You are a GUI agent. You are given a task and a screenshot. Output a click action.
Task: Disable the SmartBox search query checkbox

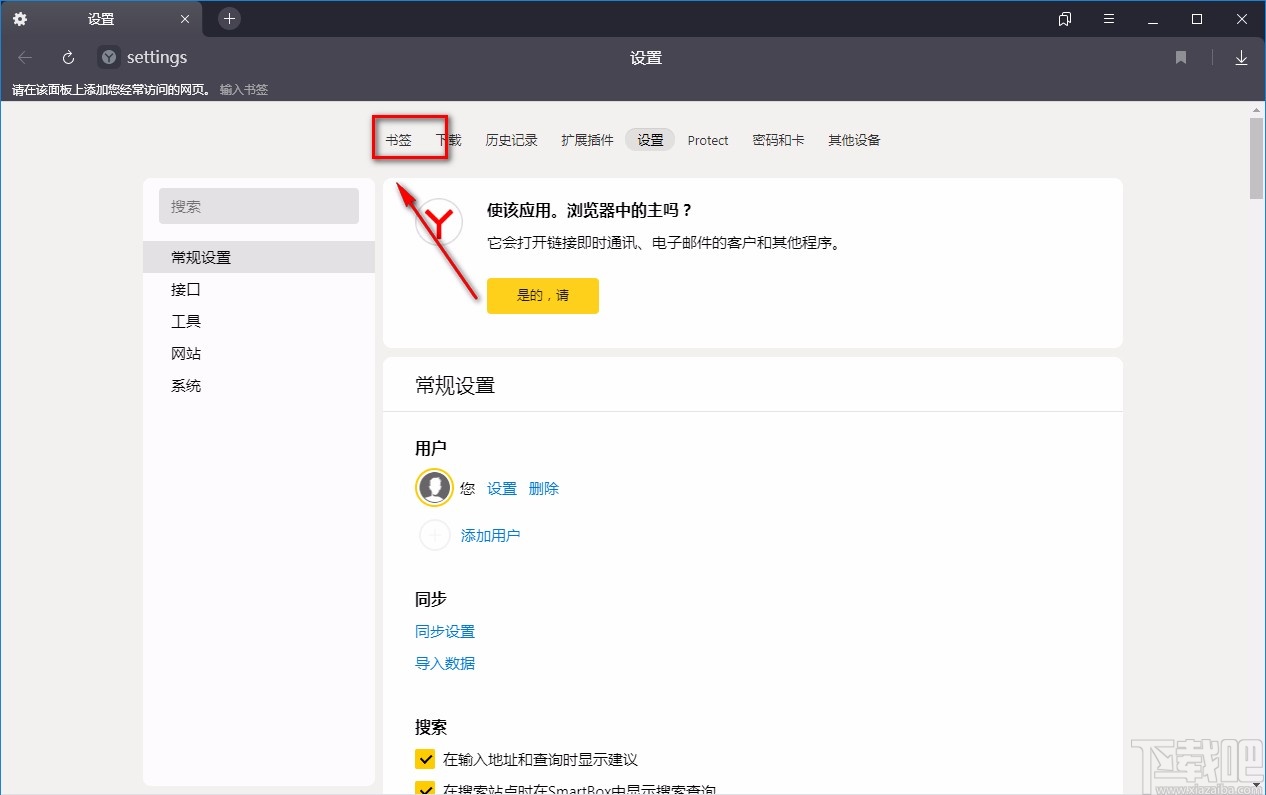[425, 789]
